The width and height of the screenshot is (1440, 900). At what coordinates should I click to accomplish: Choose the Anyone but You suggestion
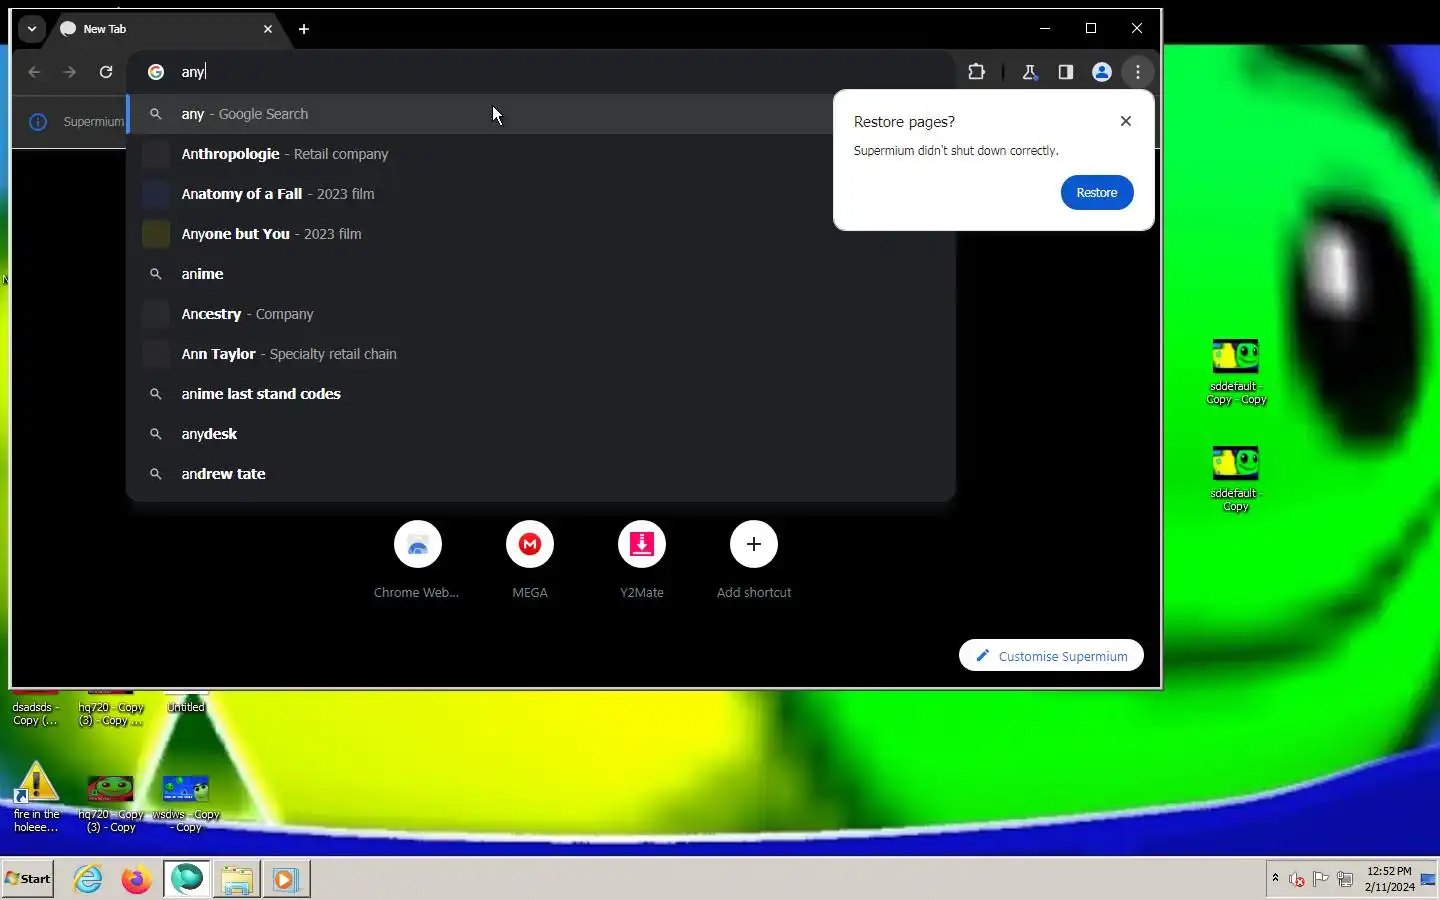[x=541, y=234]
